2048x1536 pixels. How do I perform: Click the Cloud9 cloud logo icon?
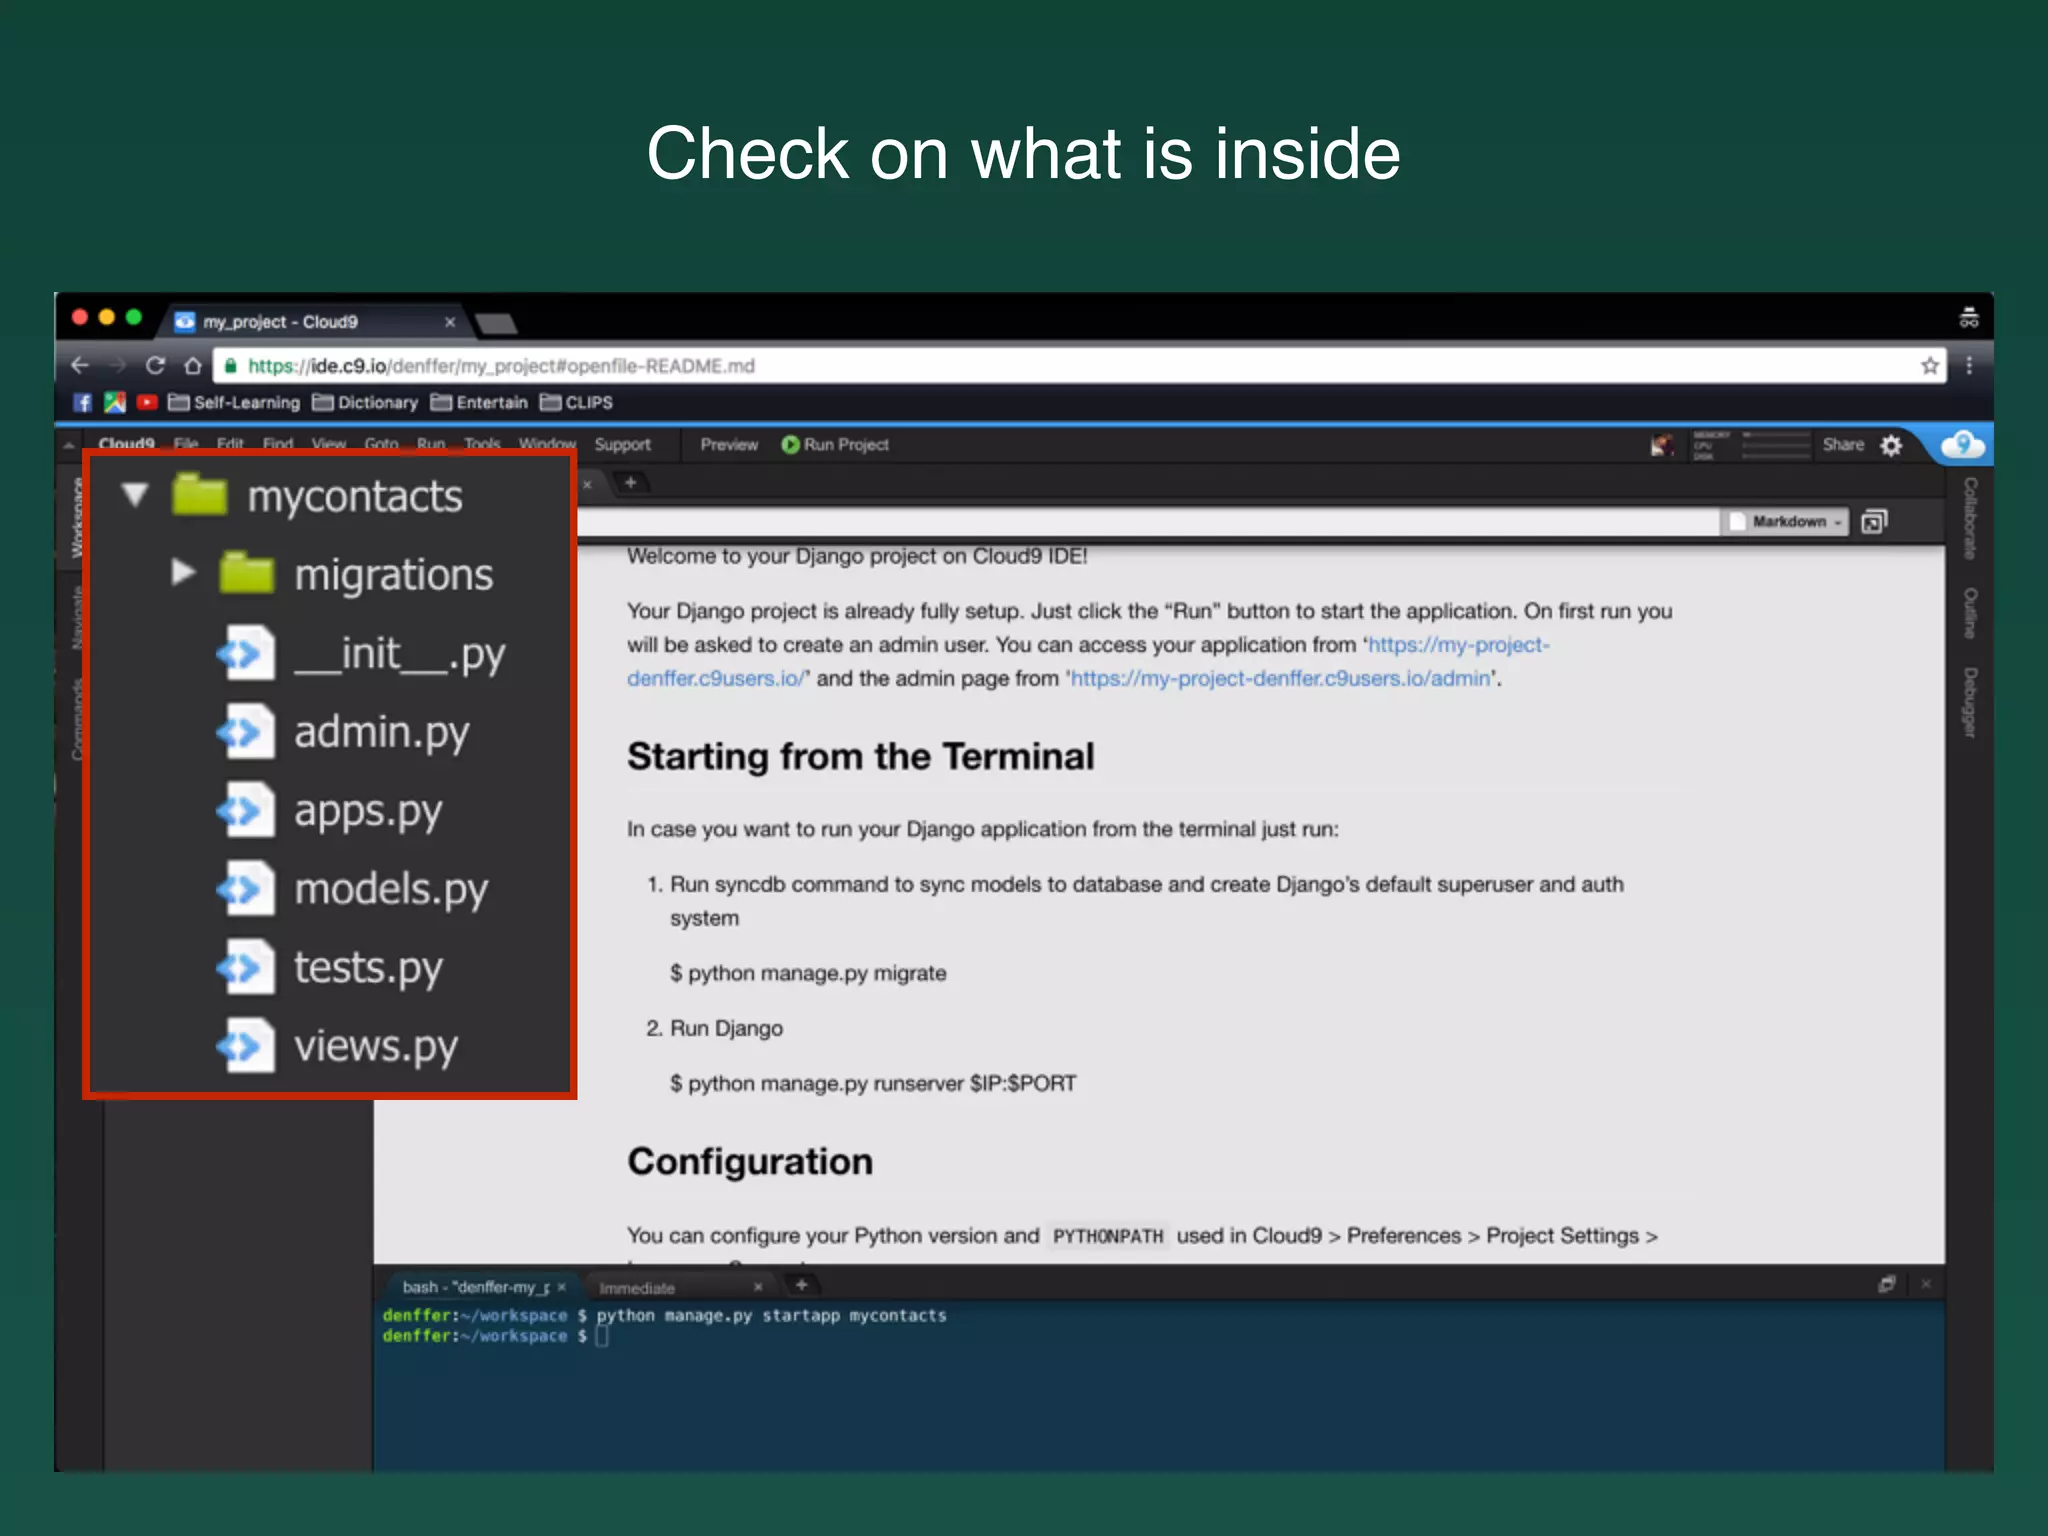click(x=1961, y=444)
